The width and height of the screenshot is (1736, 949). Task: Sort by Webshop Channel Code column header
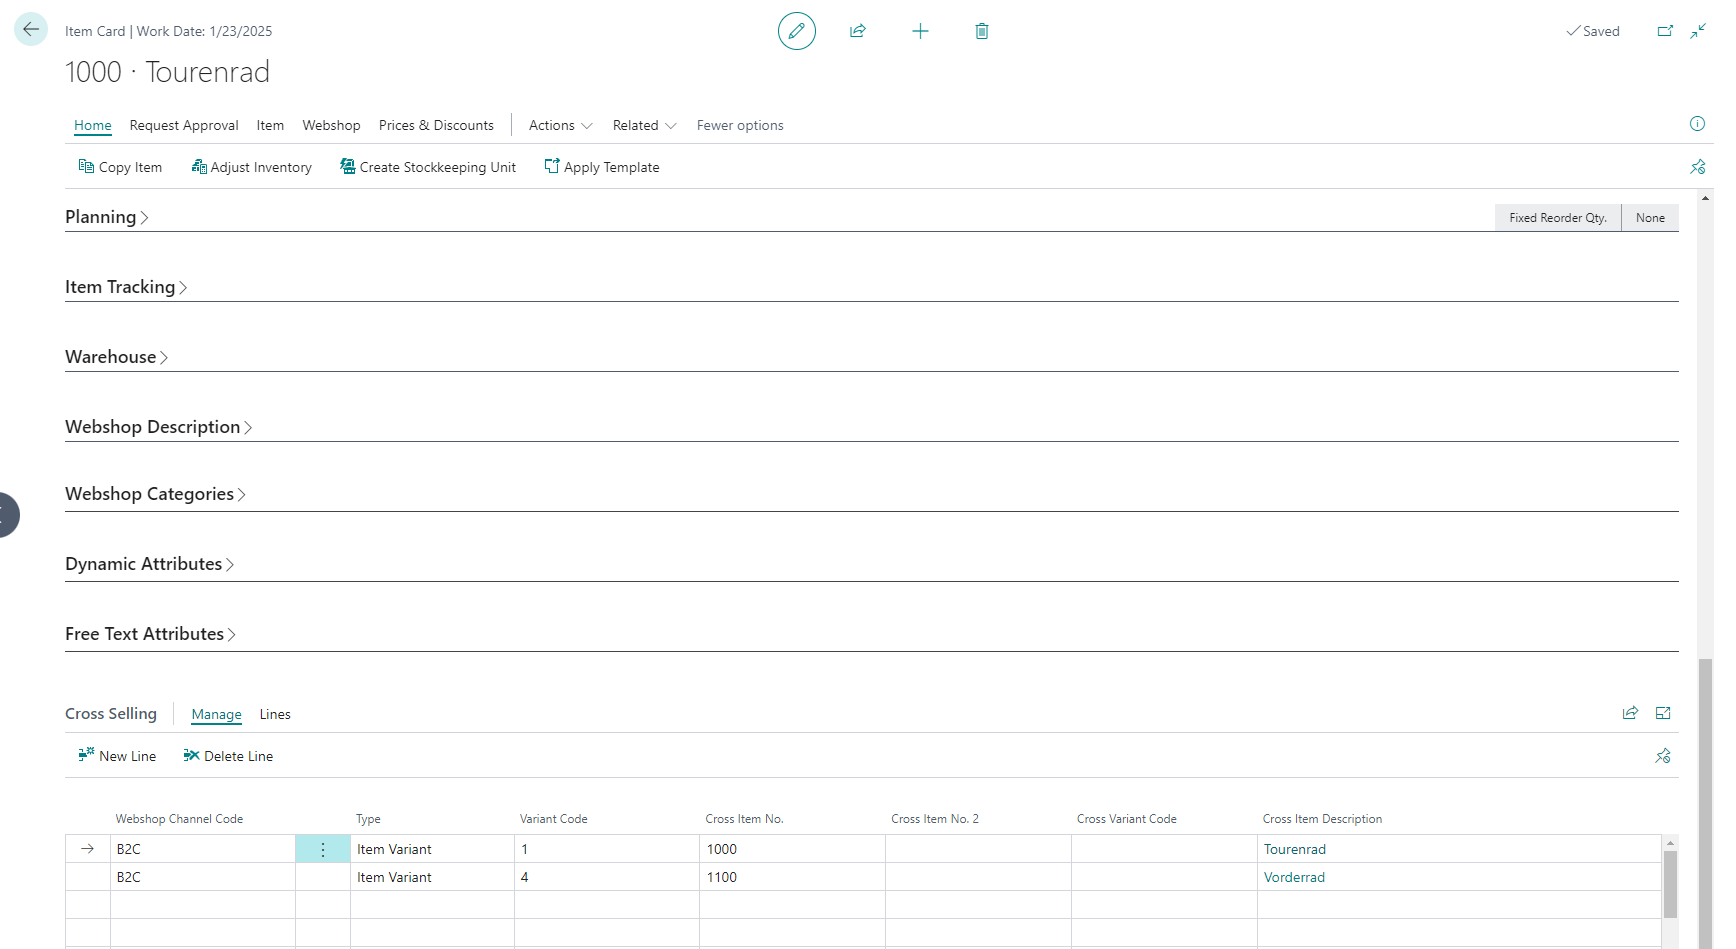(179, 819)
